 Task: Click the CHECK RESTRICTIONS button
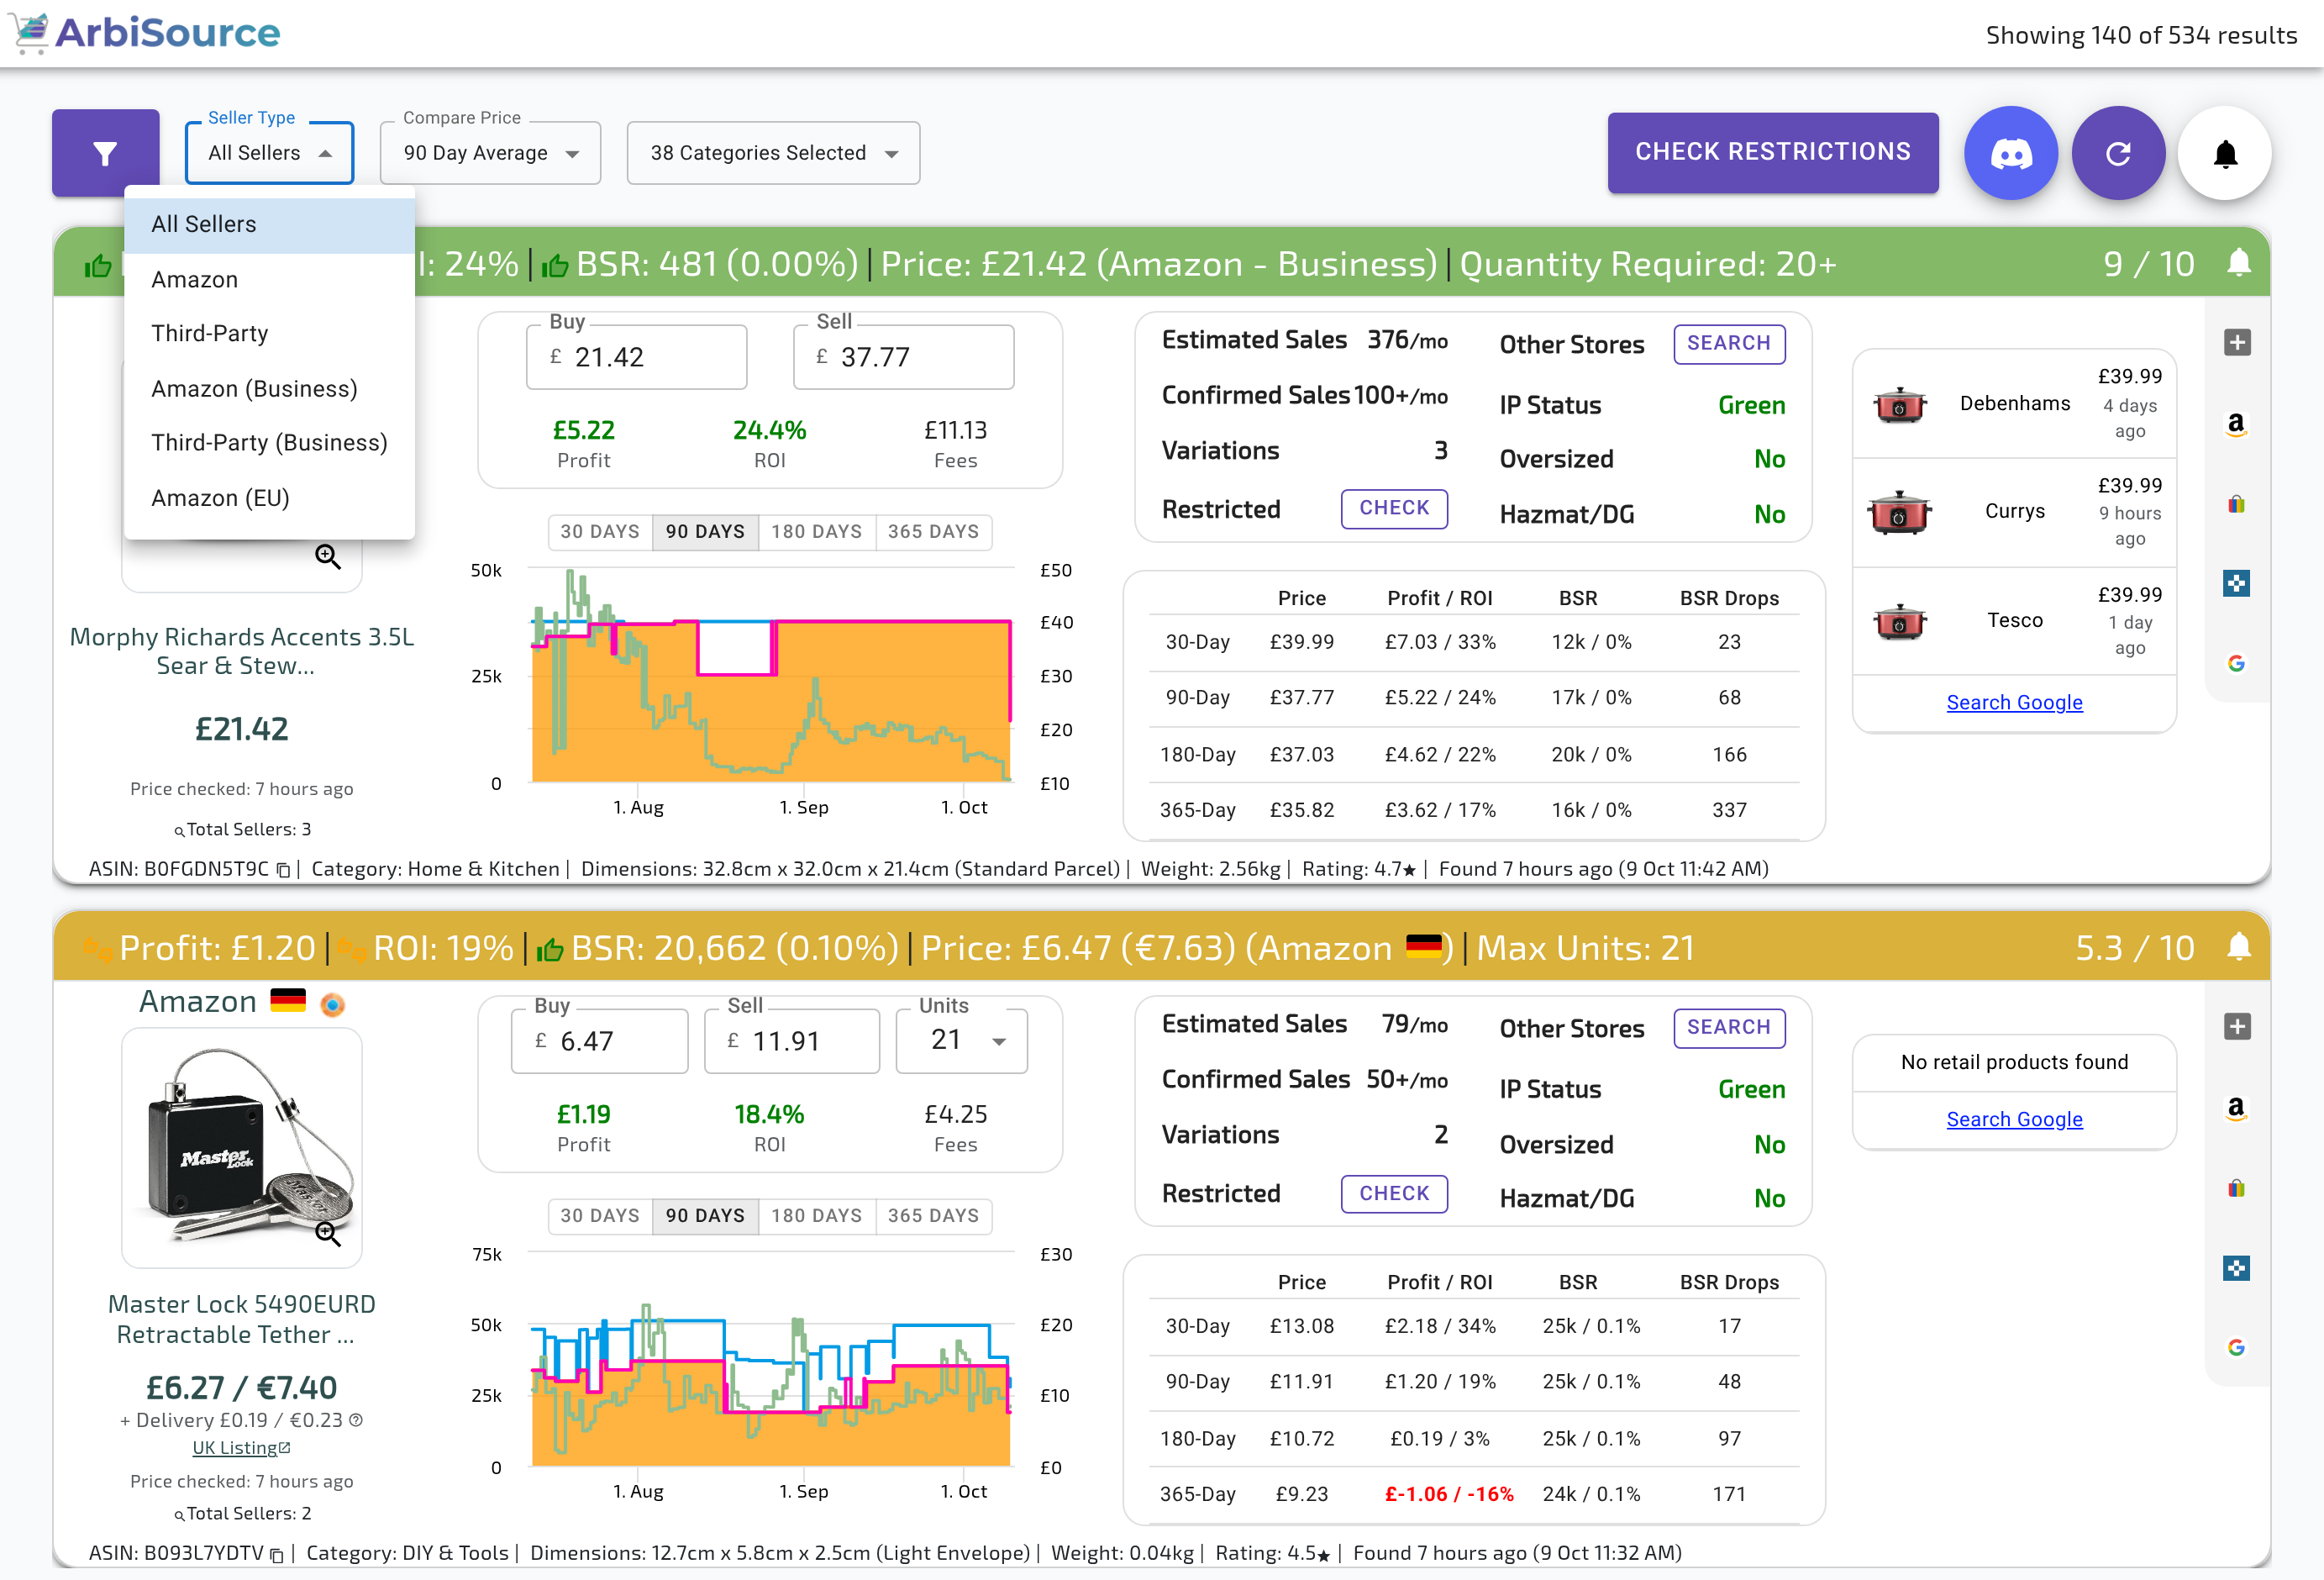[1772, 152]
